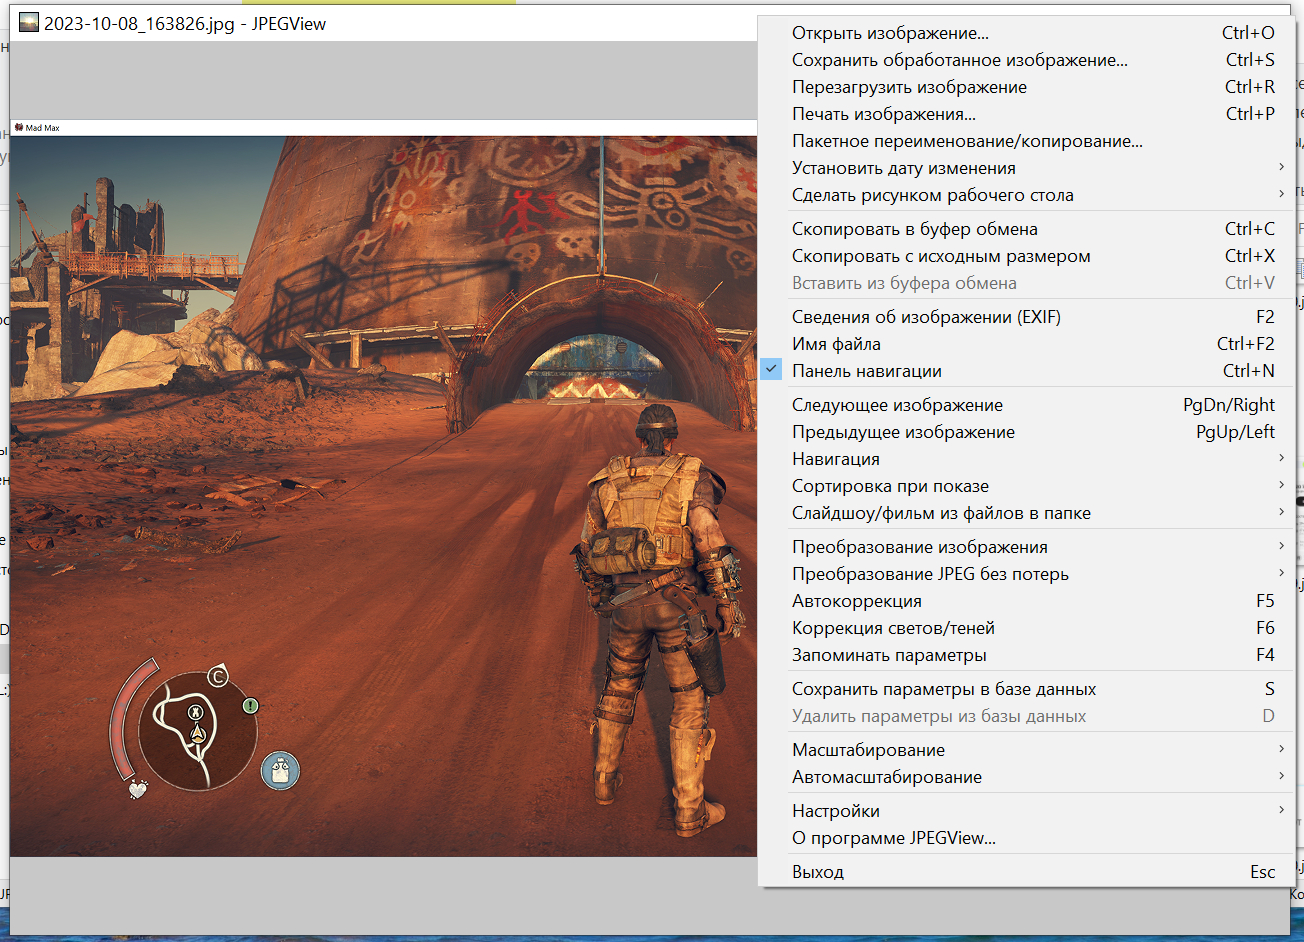Select 'Скопировать в буфер обмена'
This screenshot has height=942, width=1304.
(1024, 229)
